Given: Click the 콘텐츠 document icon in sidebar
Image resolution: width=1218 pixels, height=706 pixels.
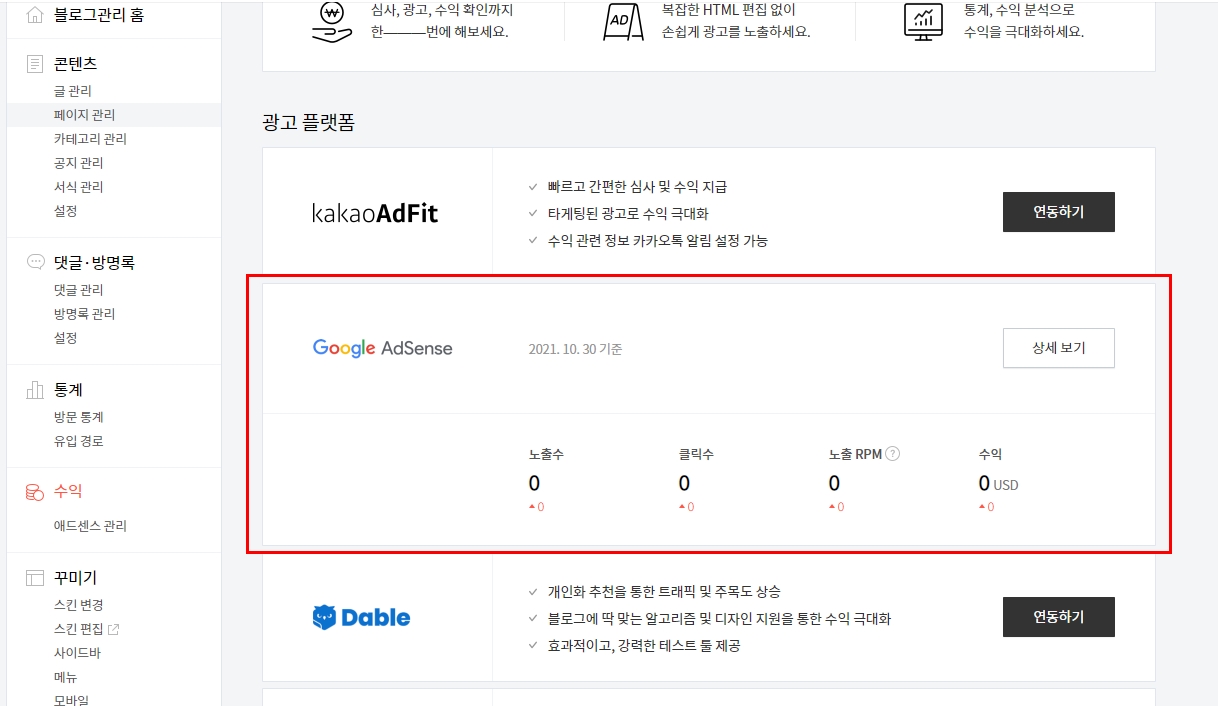Looking at the screenshot, I should pyautogui.click(x=35, y=64).
